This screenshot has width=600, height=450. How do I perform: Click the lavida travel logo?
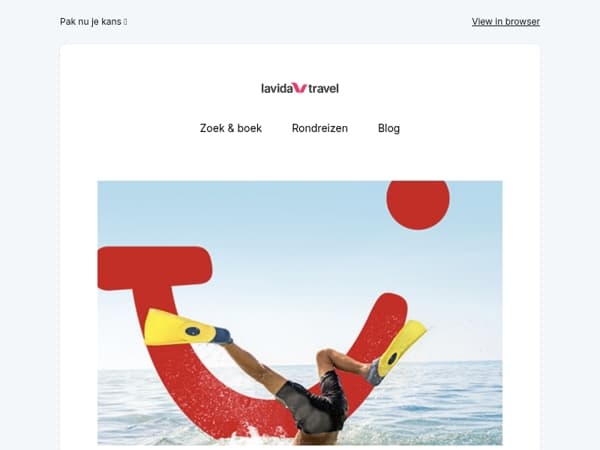pos(300,88)
